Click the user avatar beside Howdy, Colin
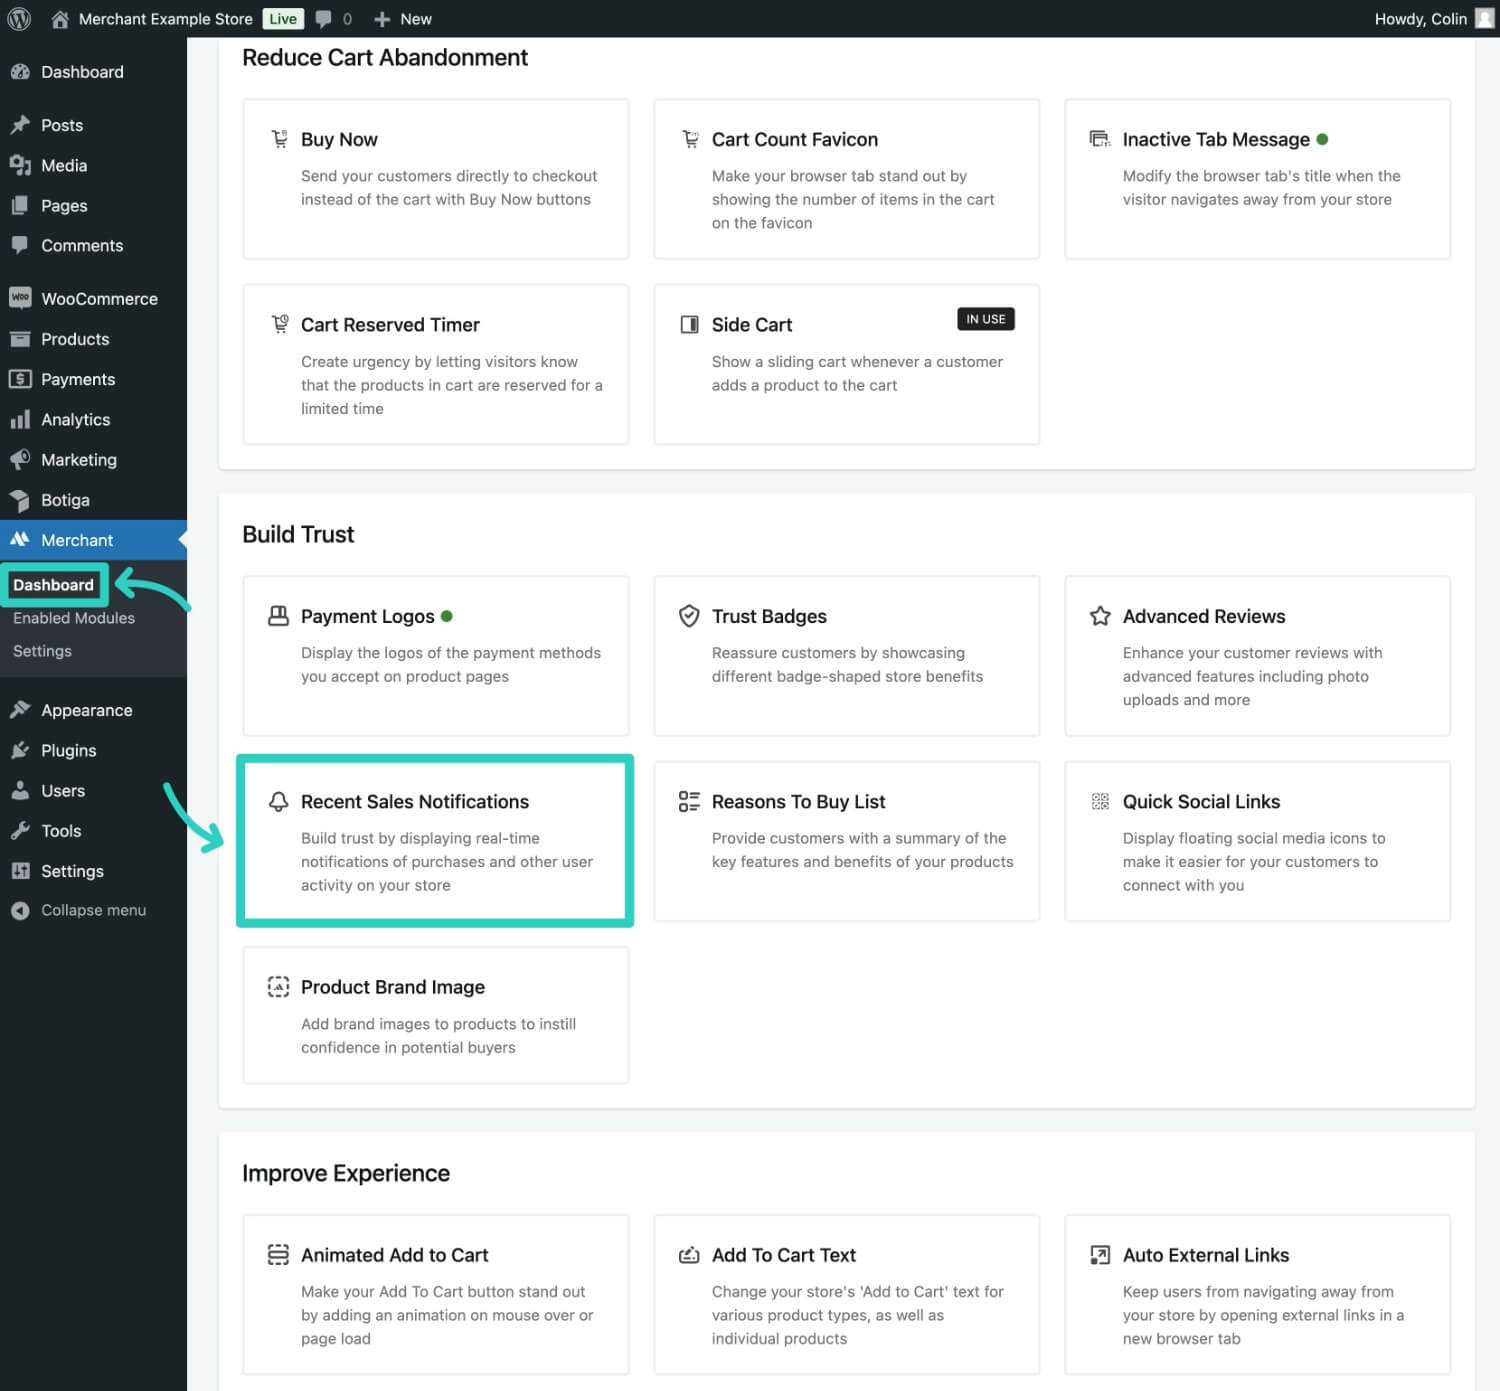1500x1391 pixels. (1485, 19)
